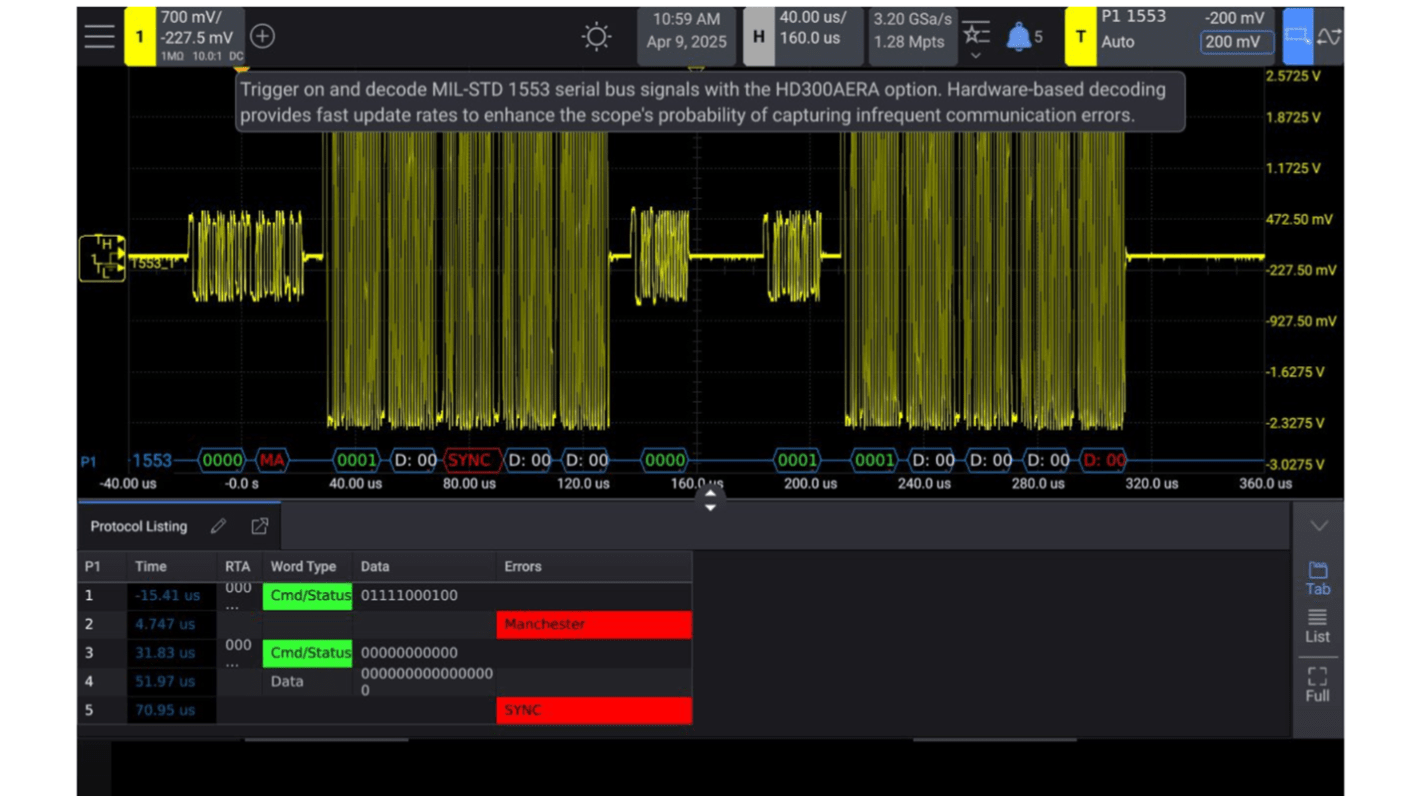Select row number 2 in the listing
The height and width of the screenshot is (798, 1420).
89,624
